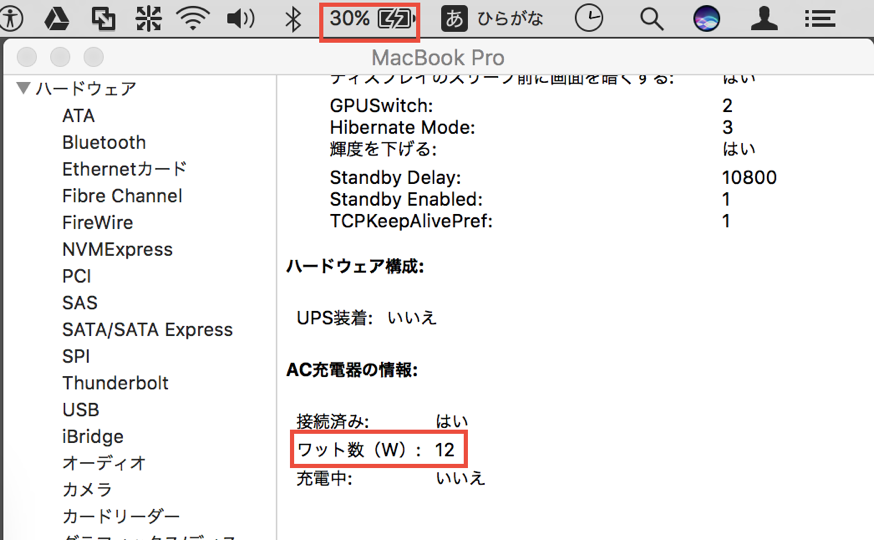Select ATA in the sidebar
The height and width of the screenshot is (540, 874).
coord(78,115)
